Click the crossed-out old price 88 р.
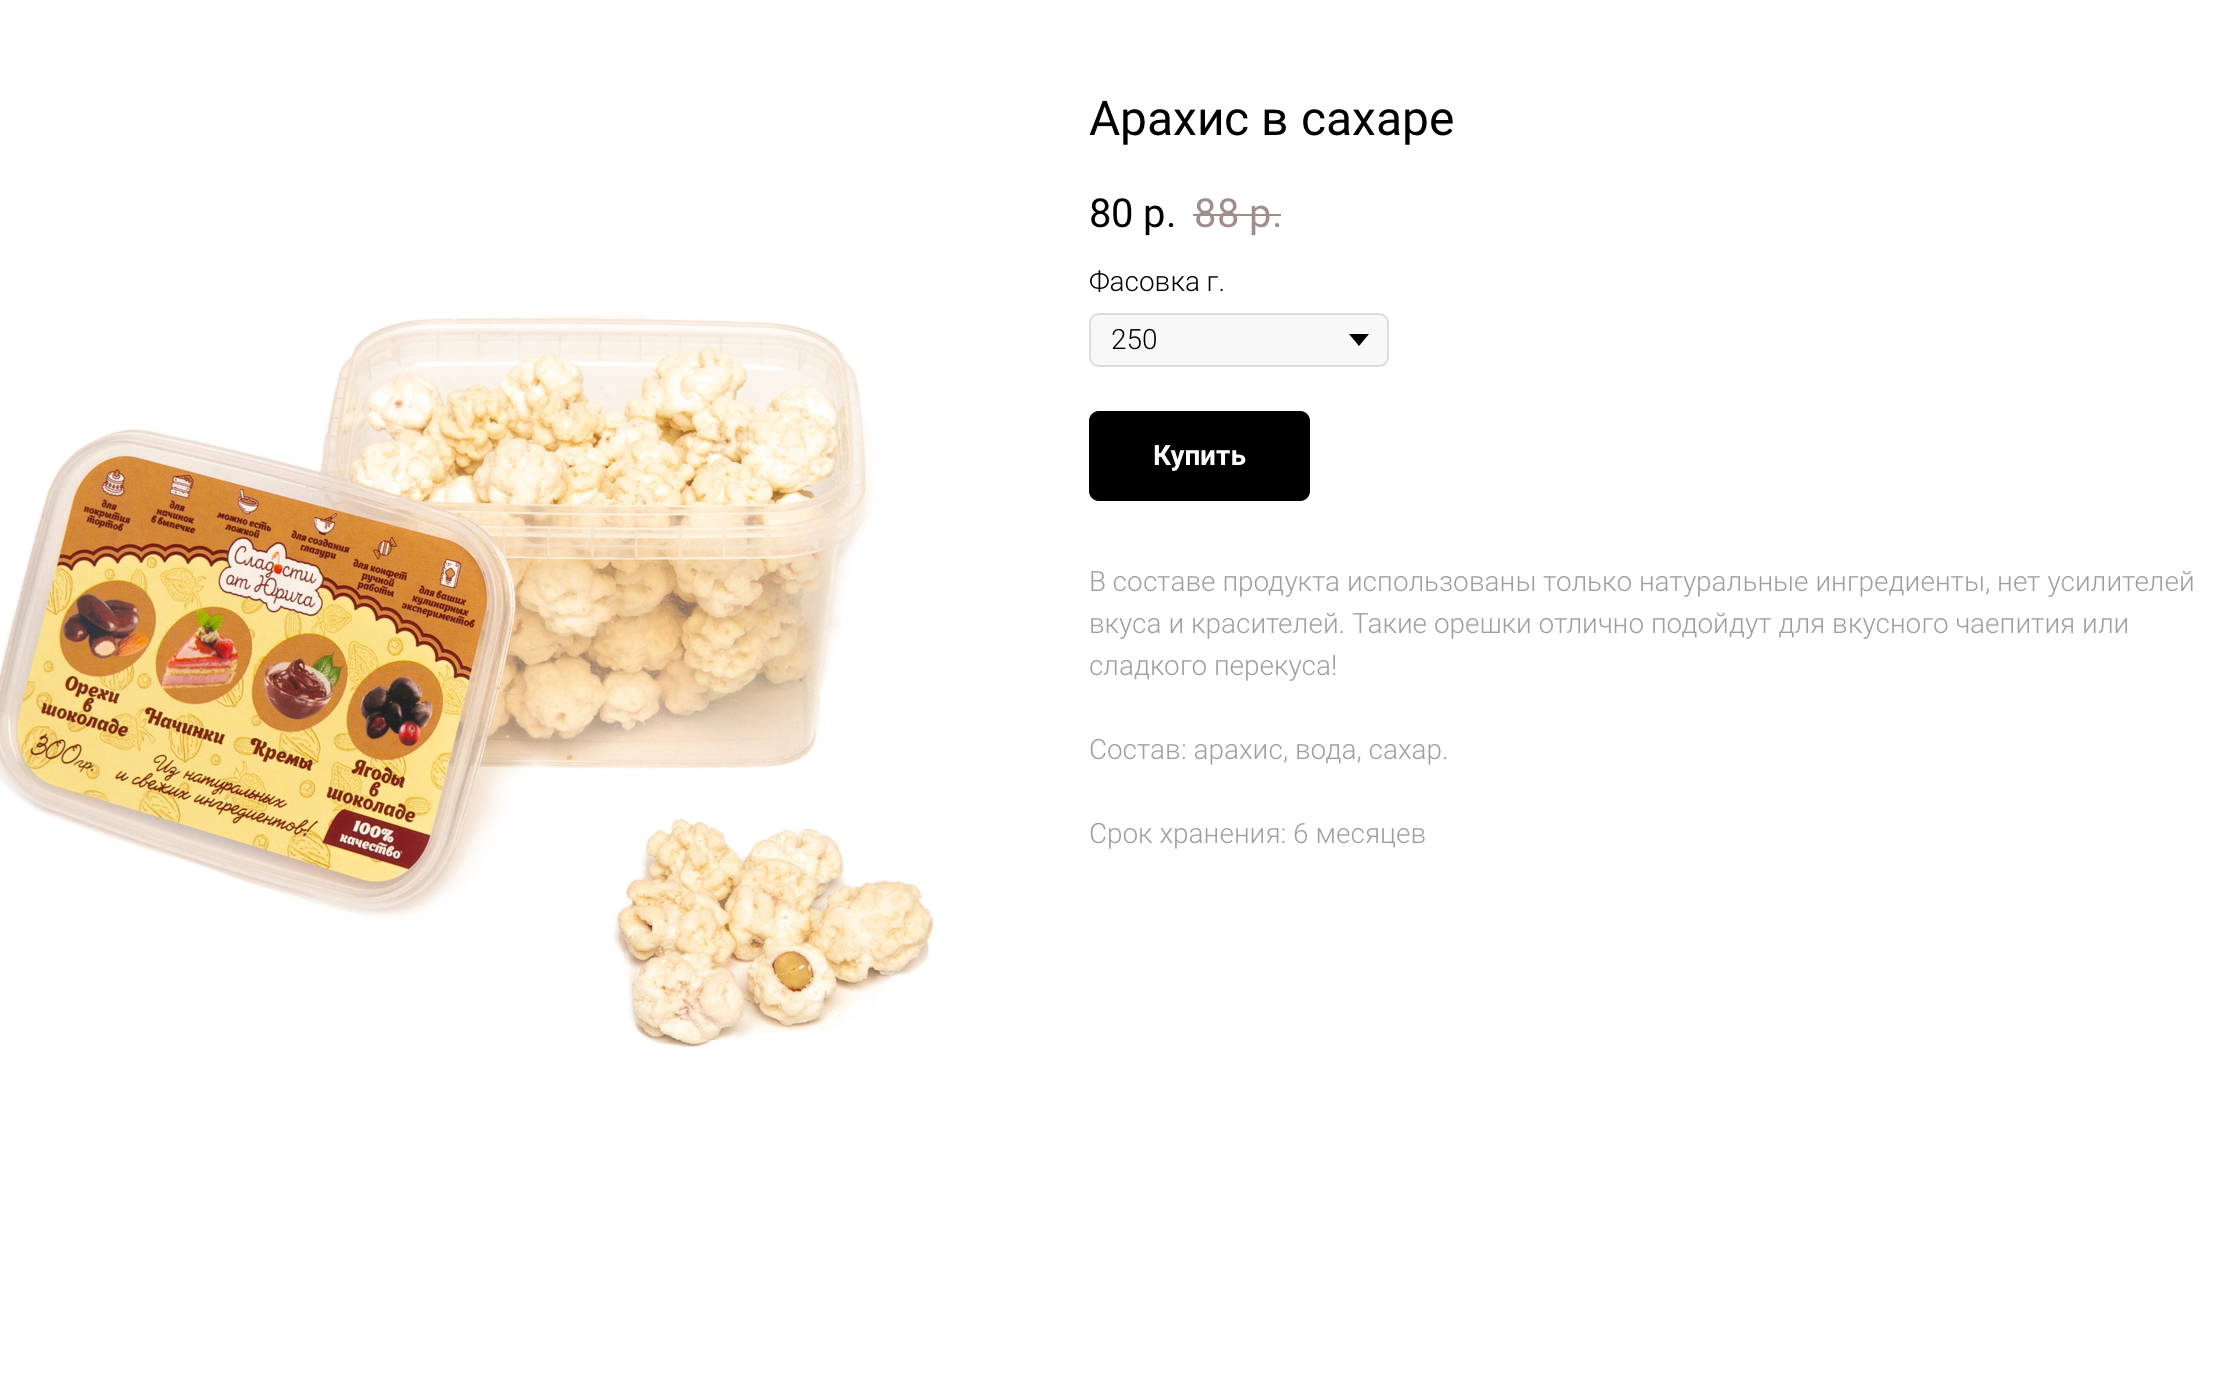This screenshot has width=2234, height=1383. pos(1237,214)
